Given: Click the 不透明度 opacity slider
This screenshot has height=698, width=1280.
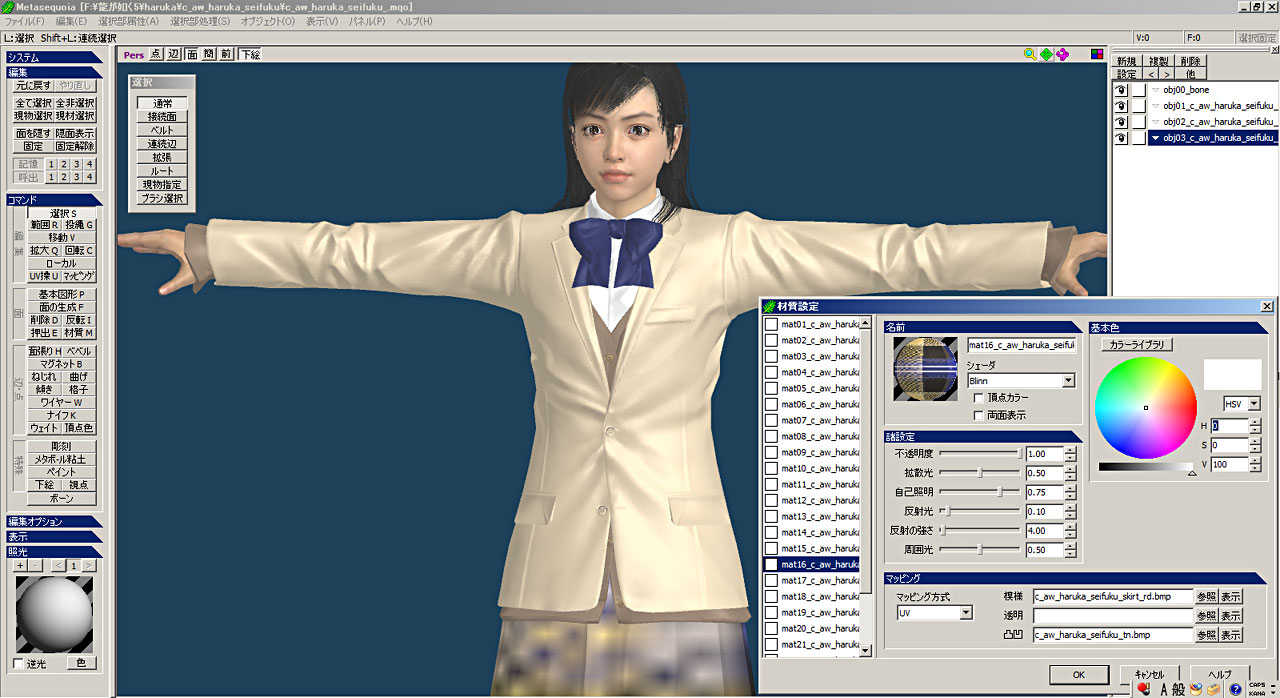Looking at the screenshot, I should [979, 454].
